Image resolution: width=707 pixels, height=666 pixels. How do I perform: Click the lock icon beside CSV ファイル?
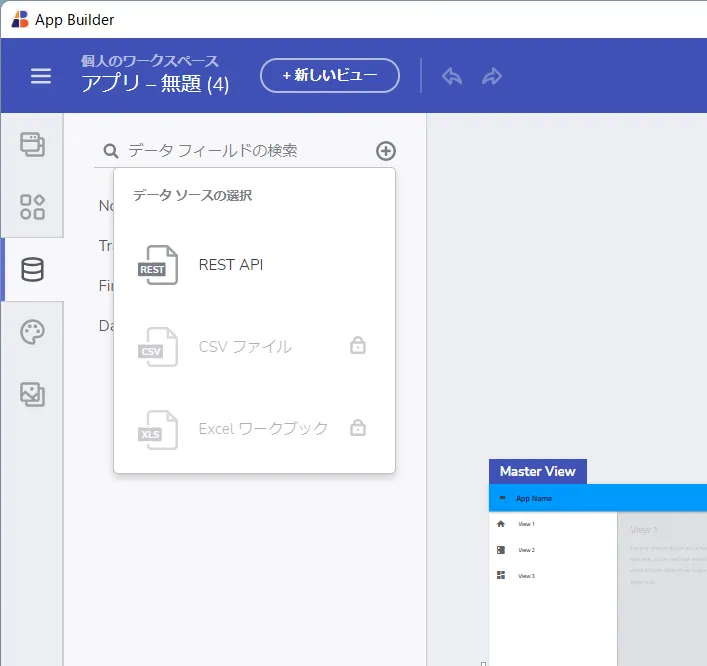[357, 346]
